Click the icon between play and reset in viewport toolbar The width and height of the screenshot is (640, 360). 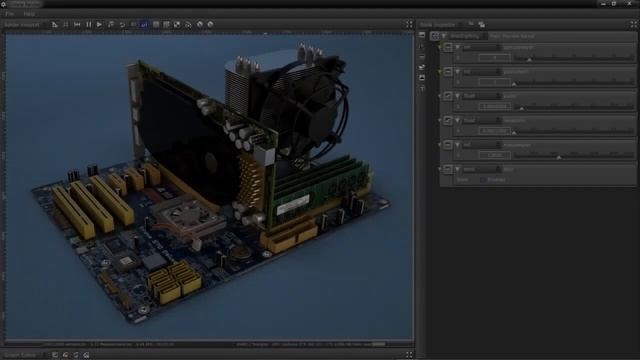(x=111, y=24)
